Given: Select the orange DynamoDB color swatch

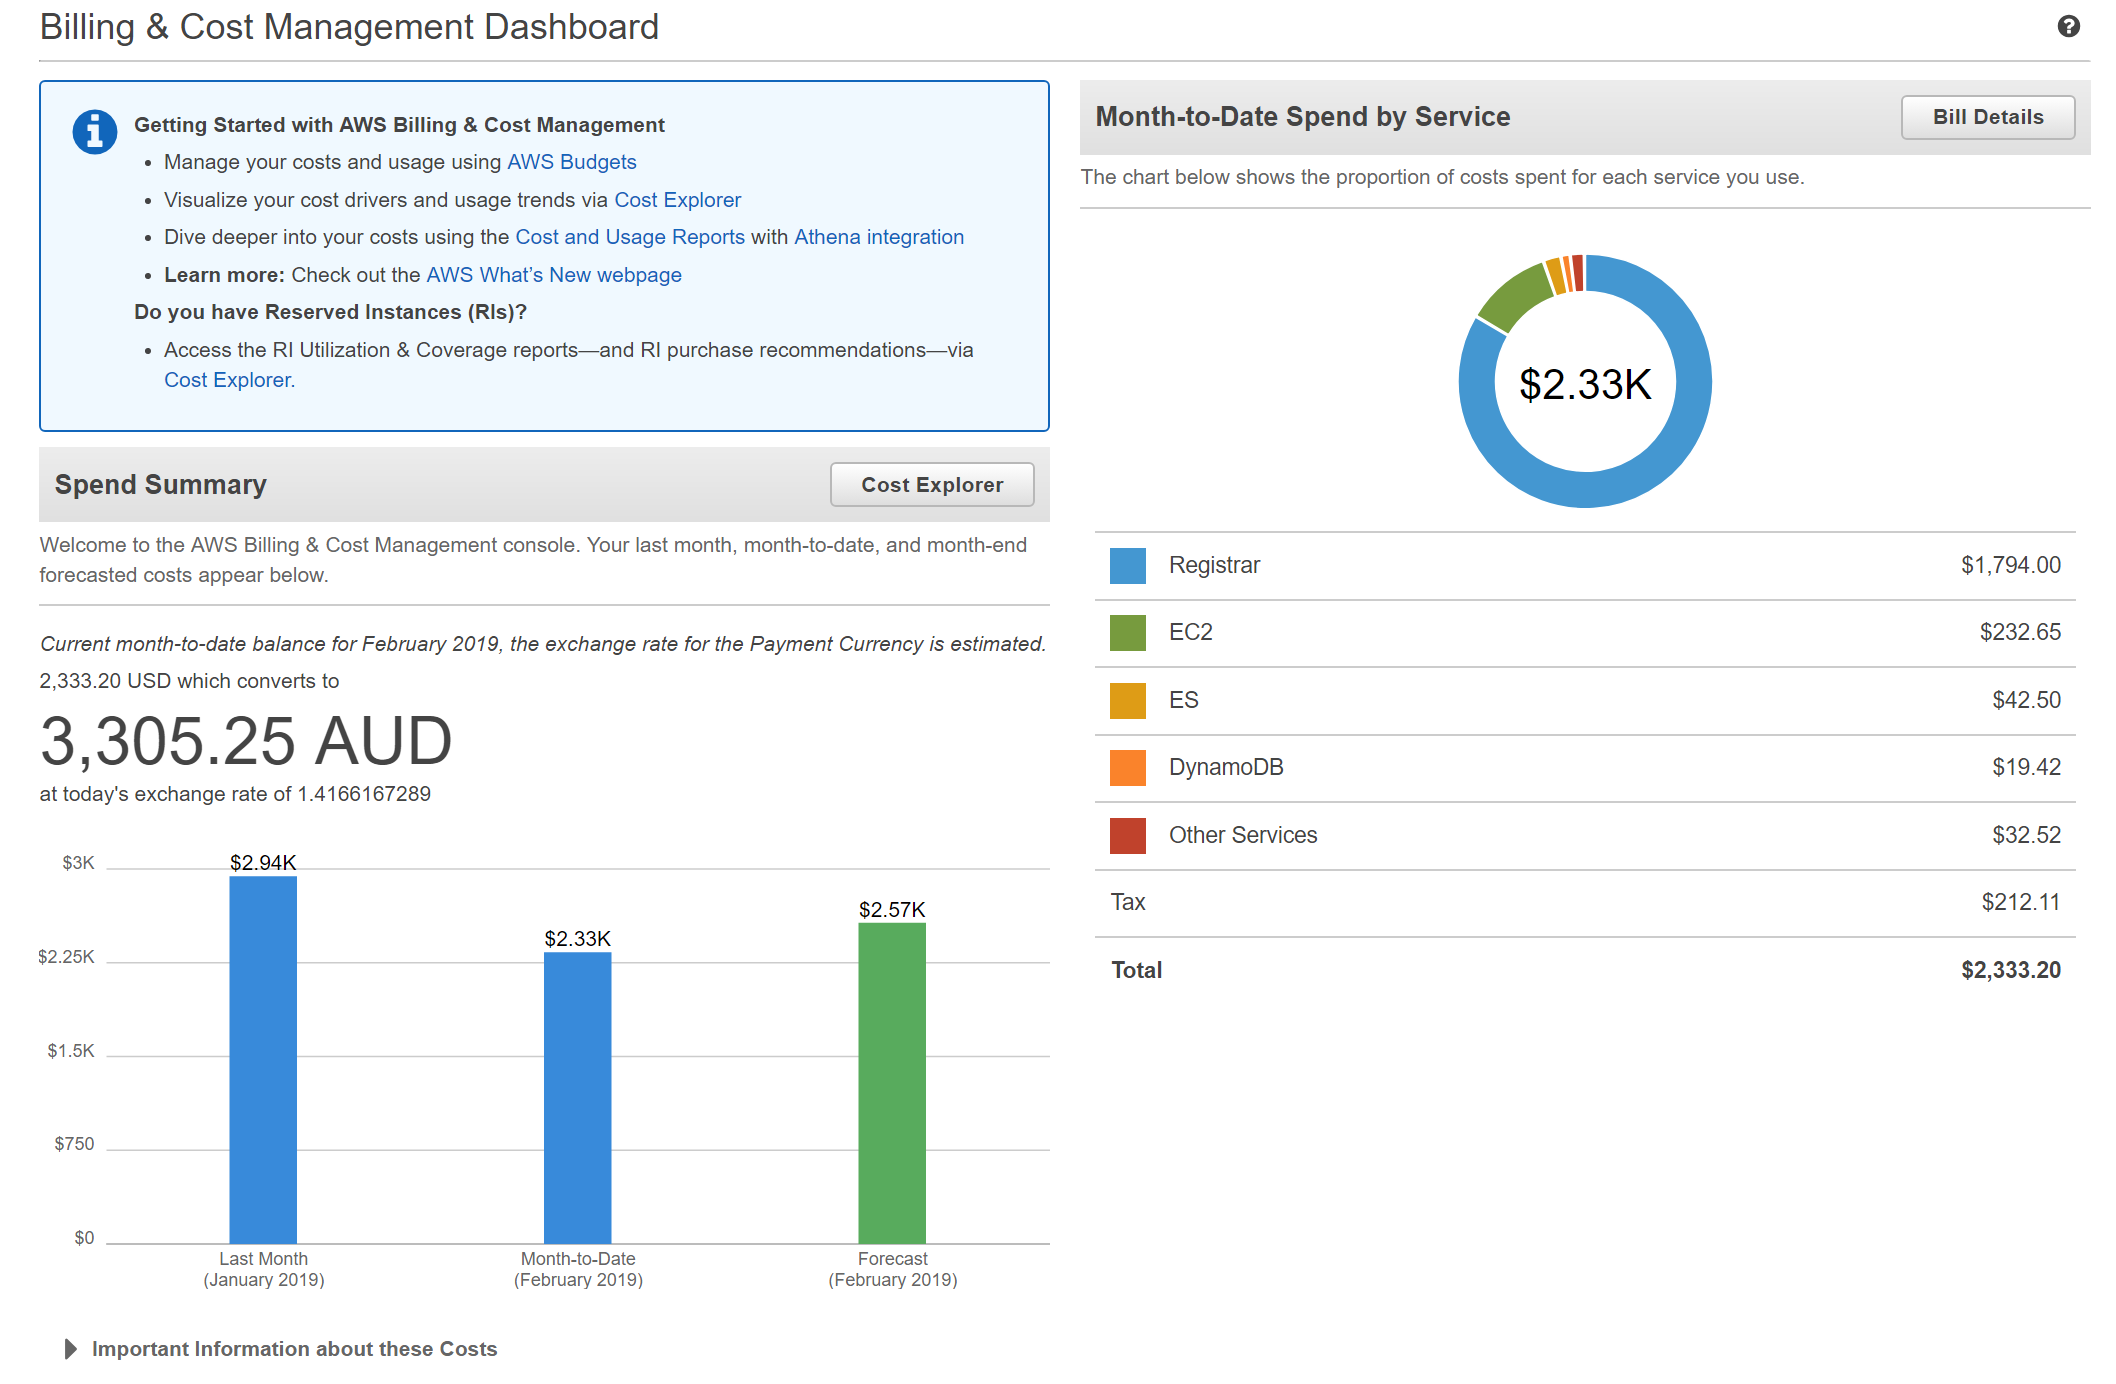Looking at the screenshot, I should [1127, 768].
